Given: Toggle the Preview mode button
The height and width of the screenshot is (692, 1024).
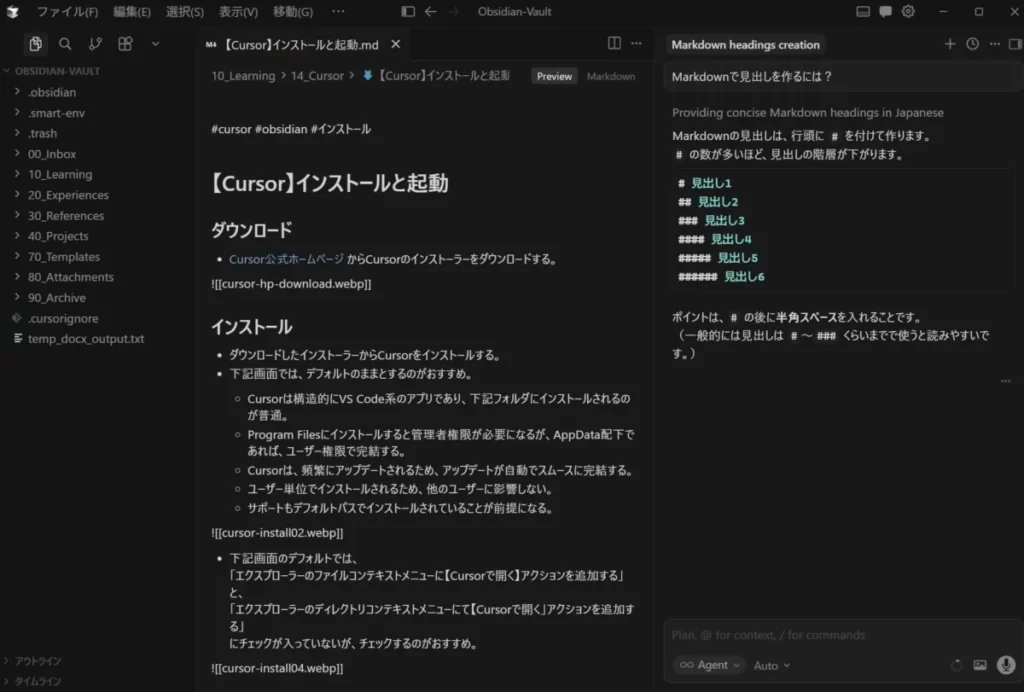Looking at the screenshot, I should (554, 75).
